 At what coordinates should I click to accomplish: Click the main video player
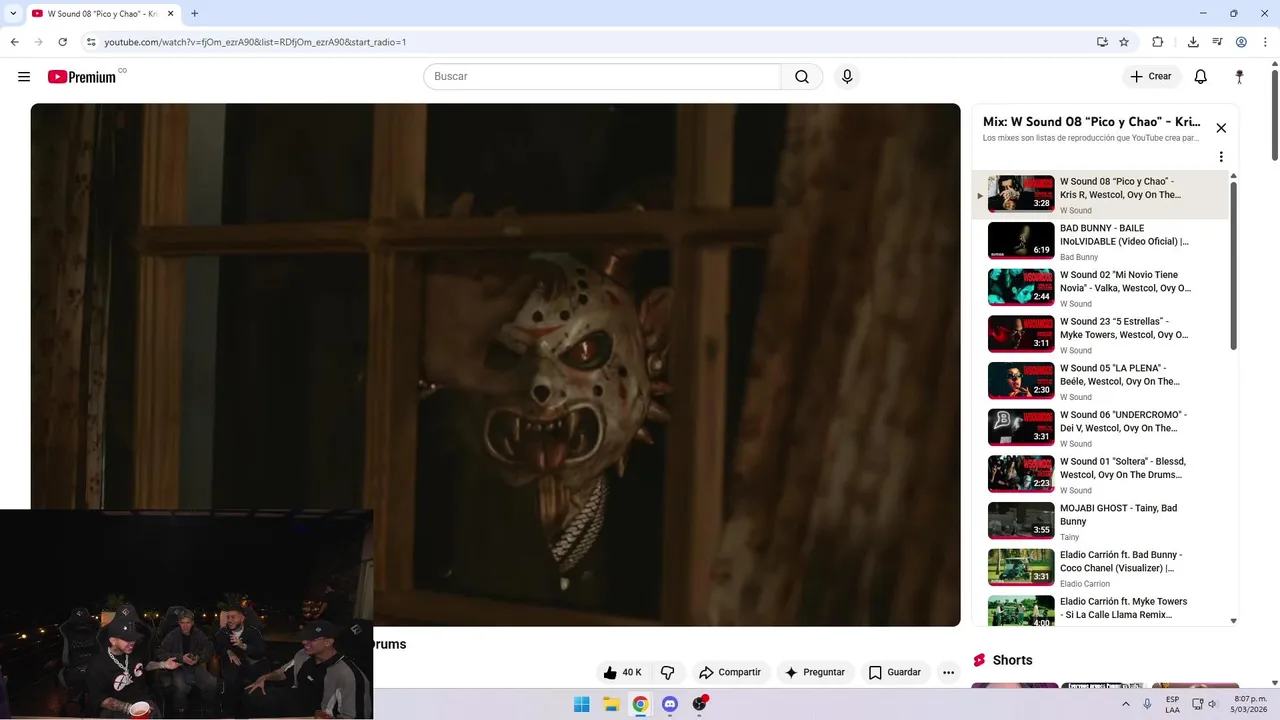(495, 365)
